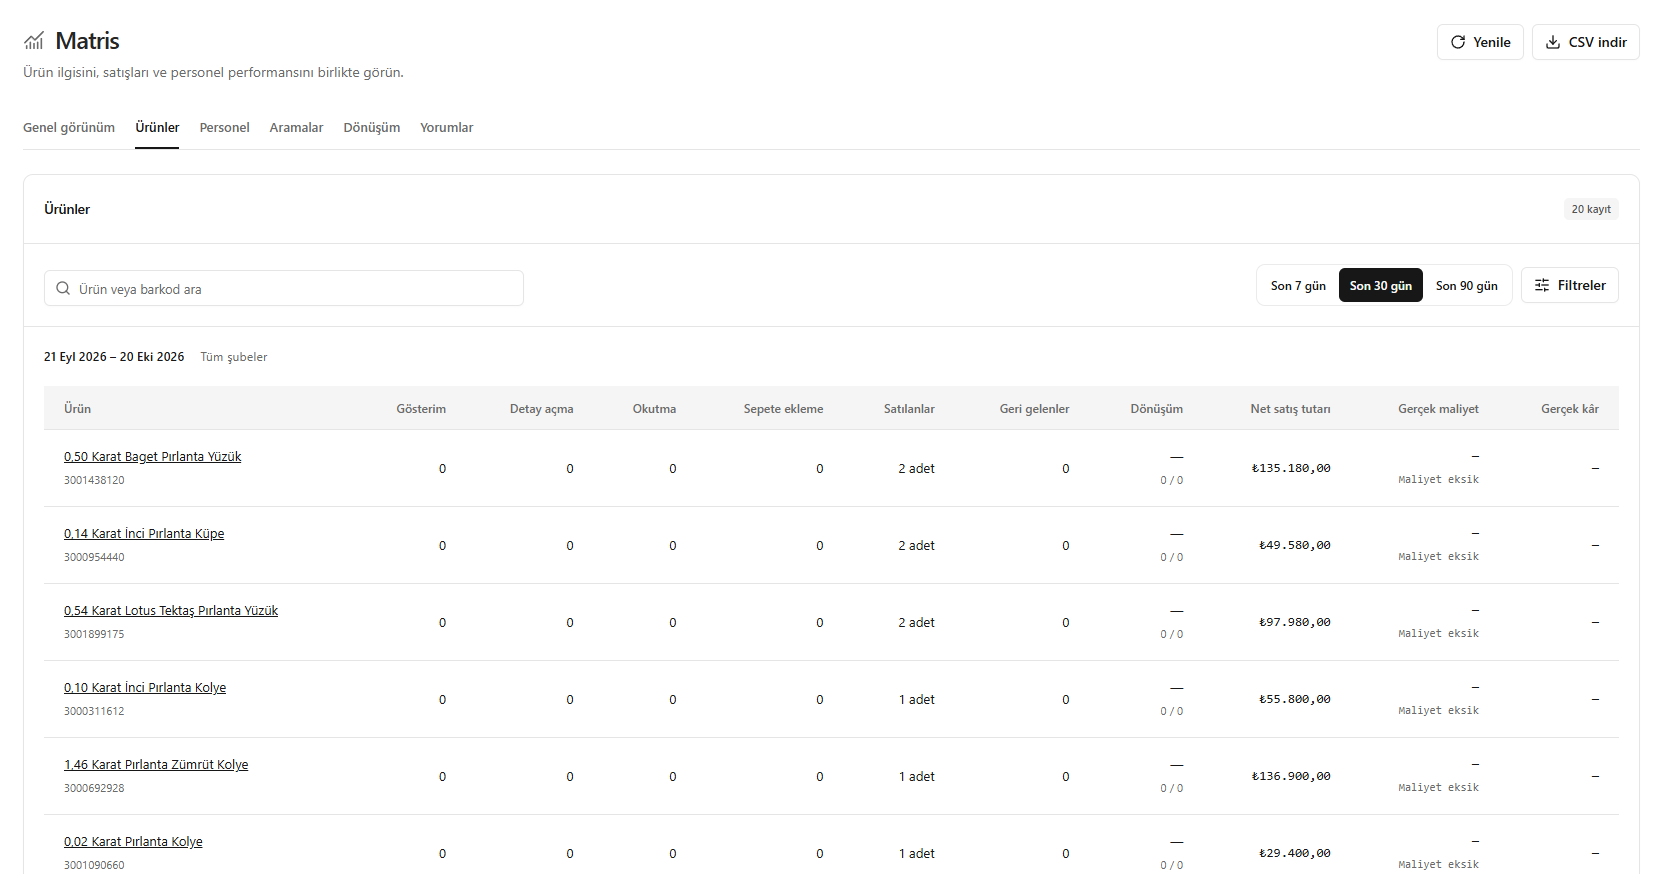Click the Matris chart icon
Screen dimensions: 1657x874
[34, 41]
